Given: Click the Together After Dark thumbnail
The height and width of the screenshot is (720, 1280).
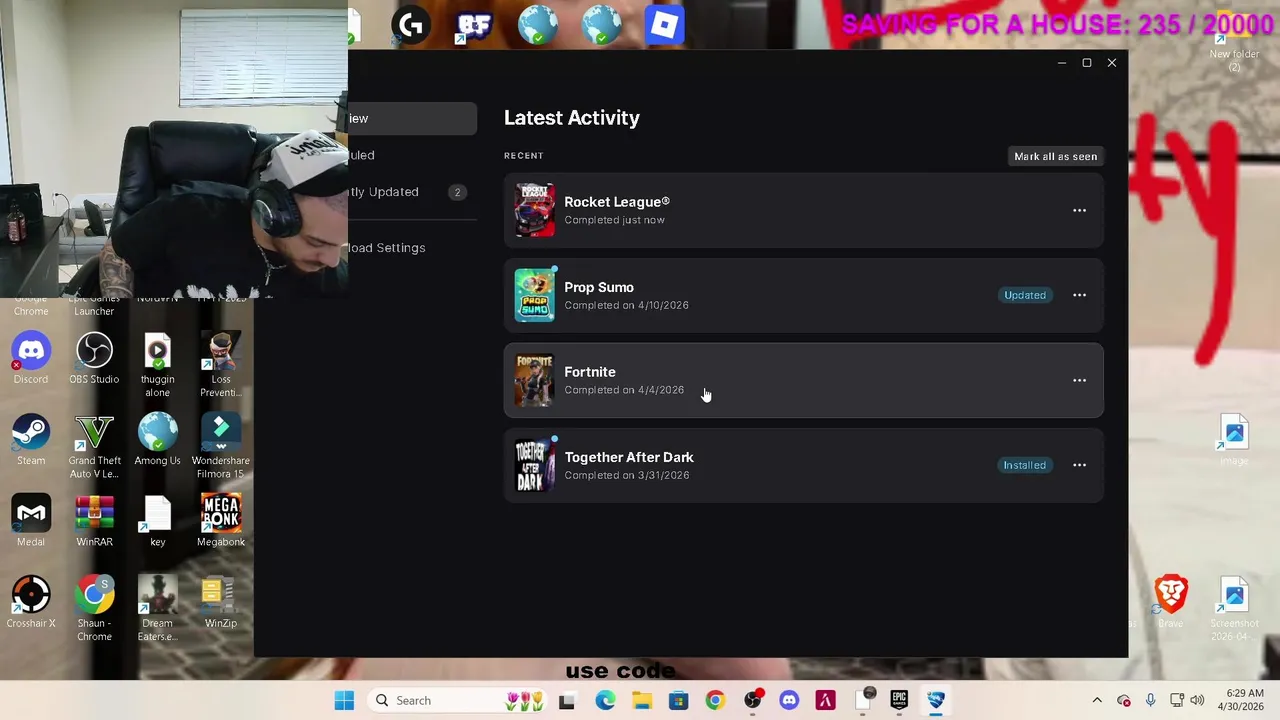Looking at the screenshot, I should [x=534, y=465].
